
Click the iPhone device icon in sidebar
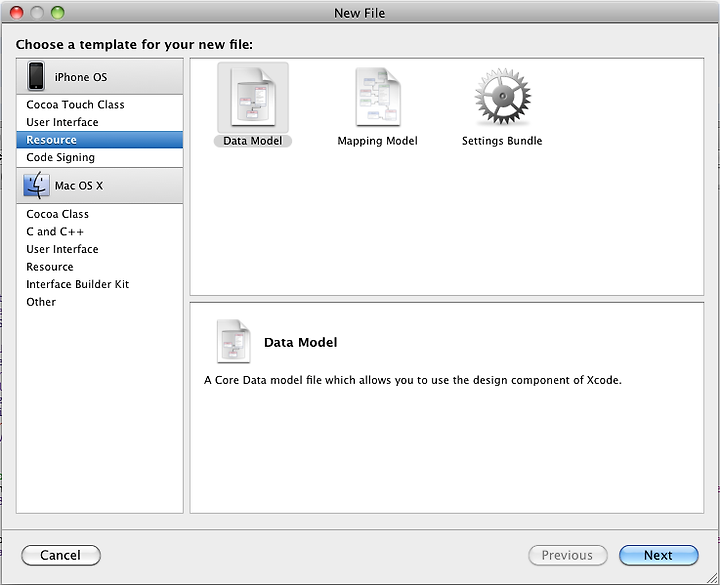[x=36, y=76]
